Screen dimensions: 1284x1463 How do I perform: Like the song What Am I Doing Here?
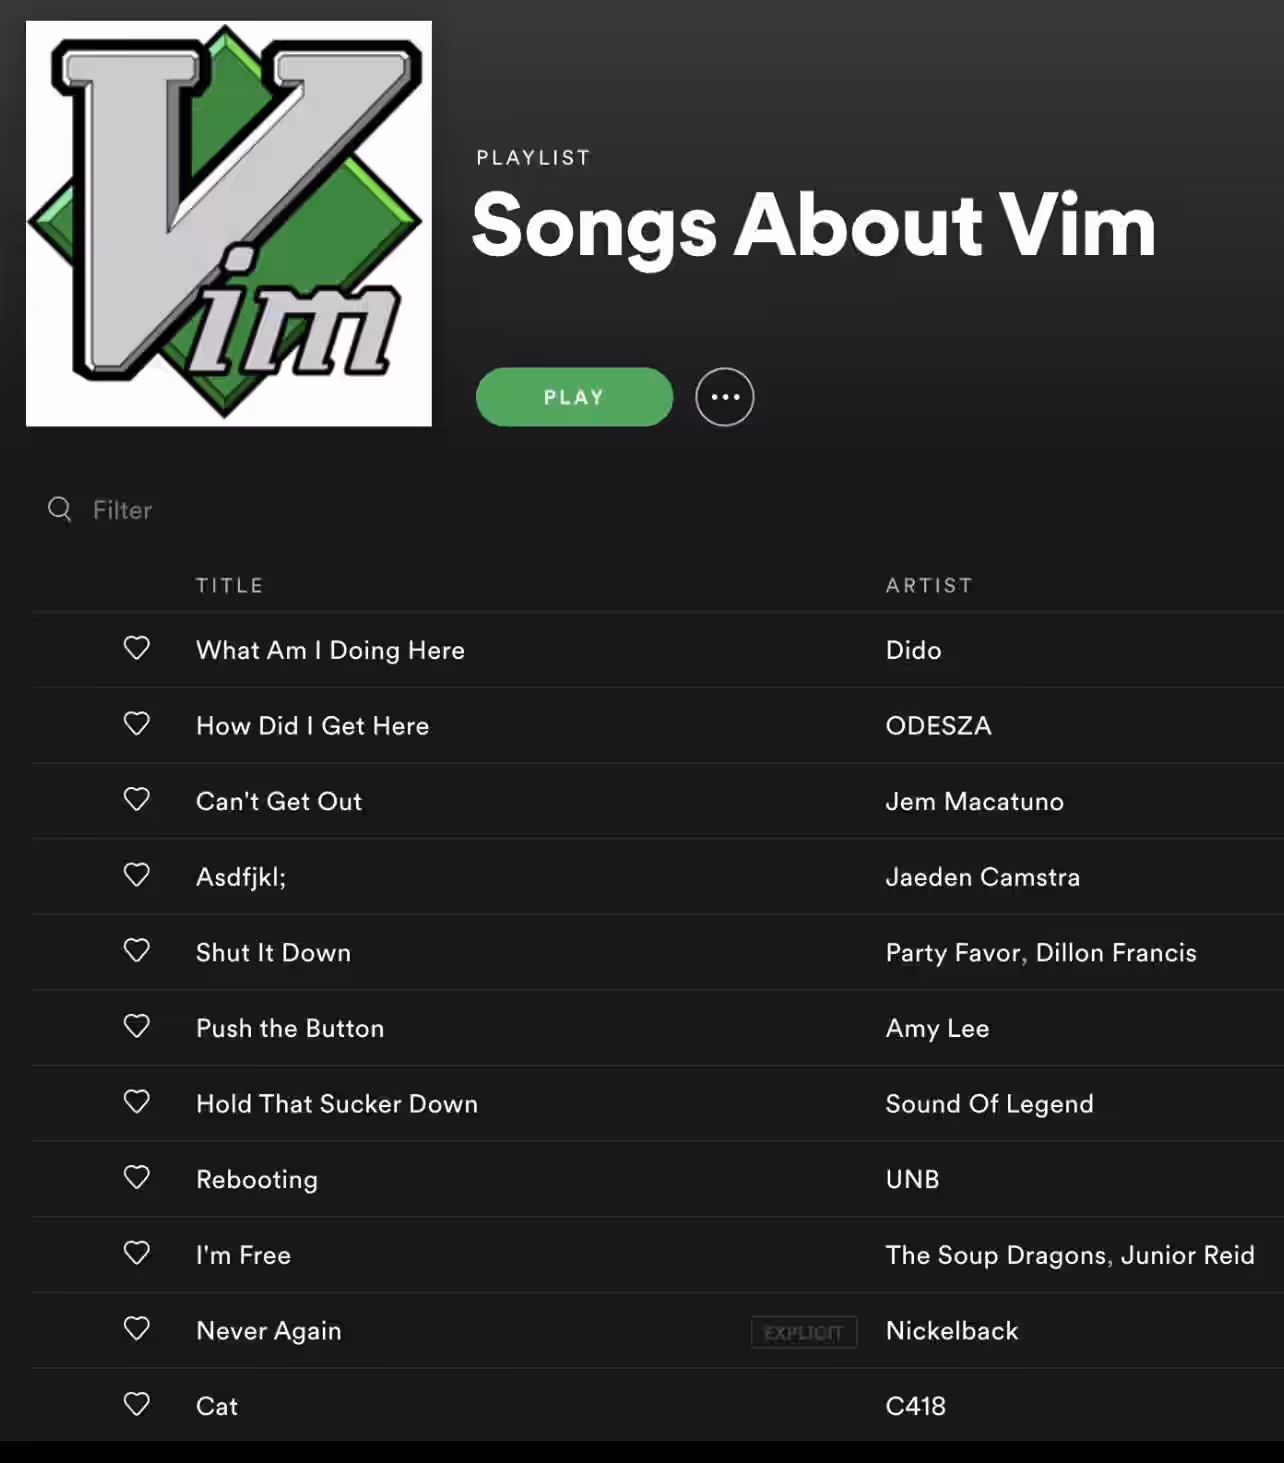click(137, 648)
